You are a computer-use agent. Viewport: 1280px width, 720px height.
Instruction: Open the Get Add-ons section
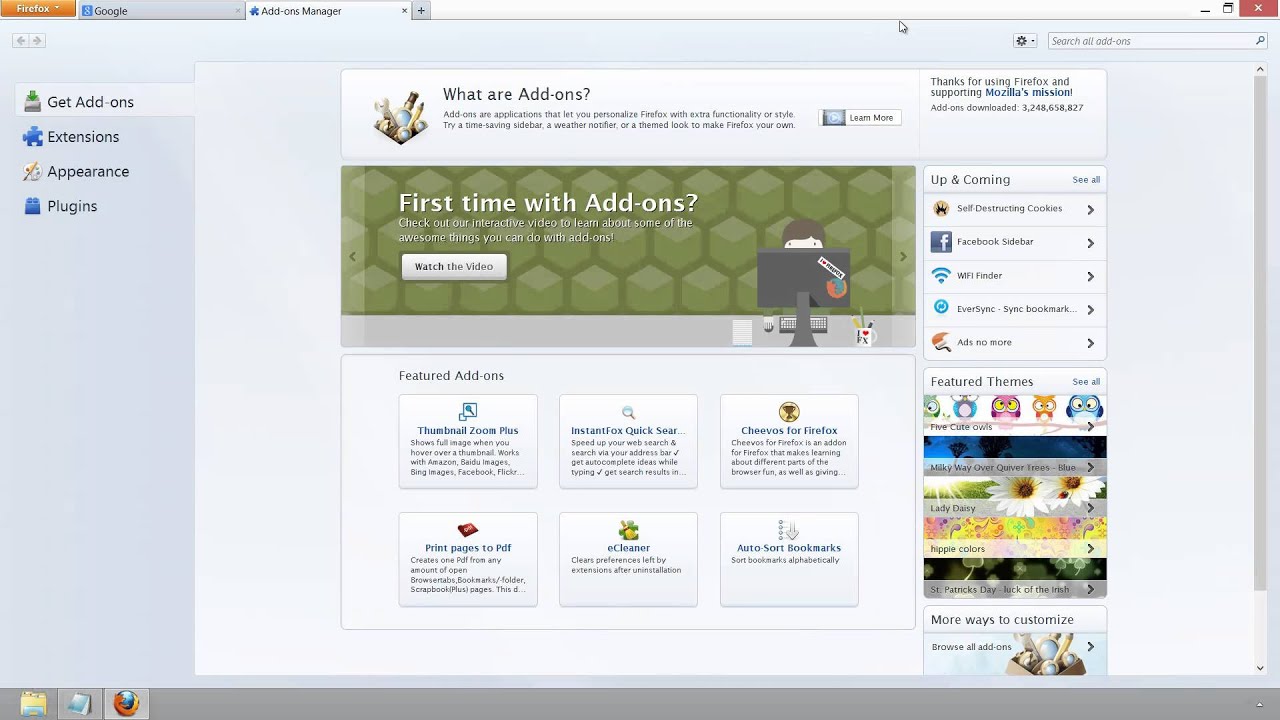[105, 102]
